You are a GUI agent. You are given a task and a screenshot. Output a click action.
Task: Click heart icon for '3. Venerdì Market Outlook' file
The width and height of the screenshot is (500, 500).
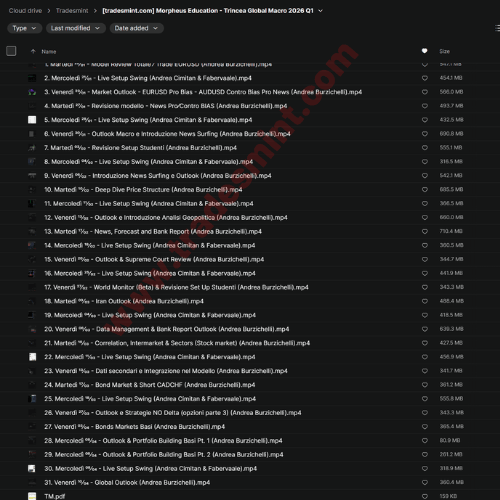425,92
